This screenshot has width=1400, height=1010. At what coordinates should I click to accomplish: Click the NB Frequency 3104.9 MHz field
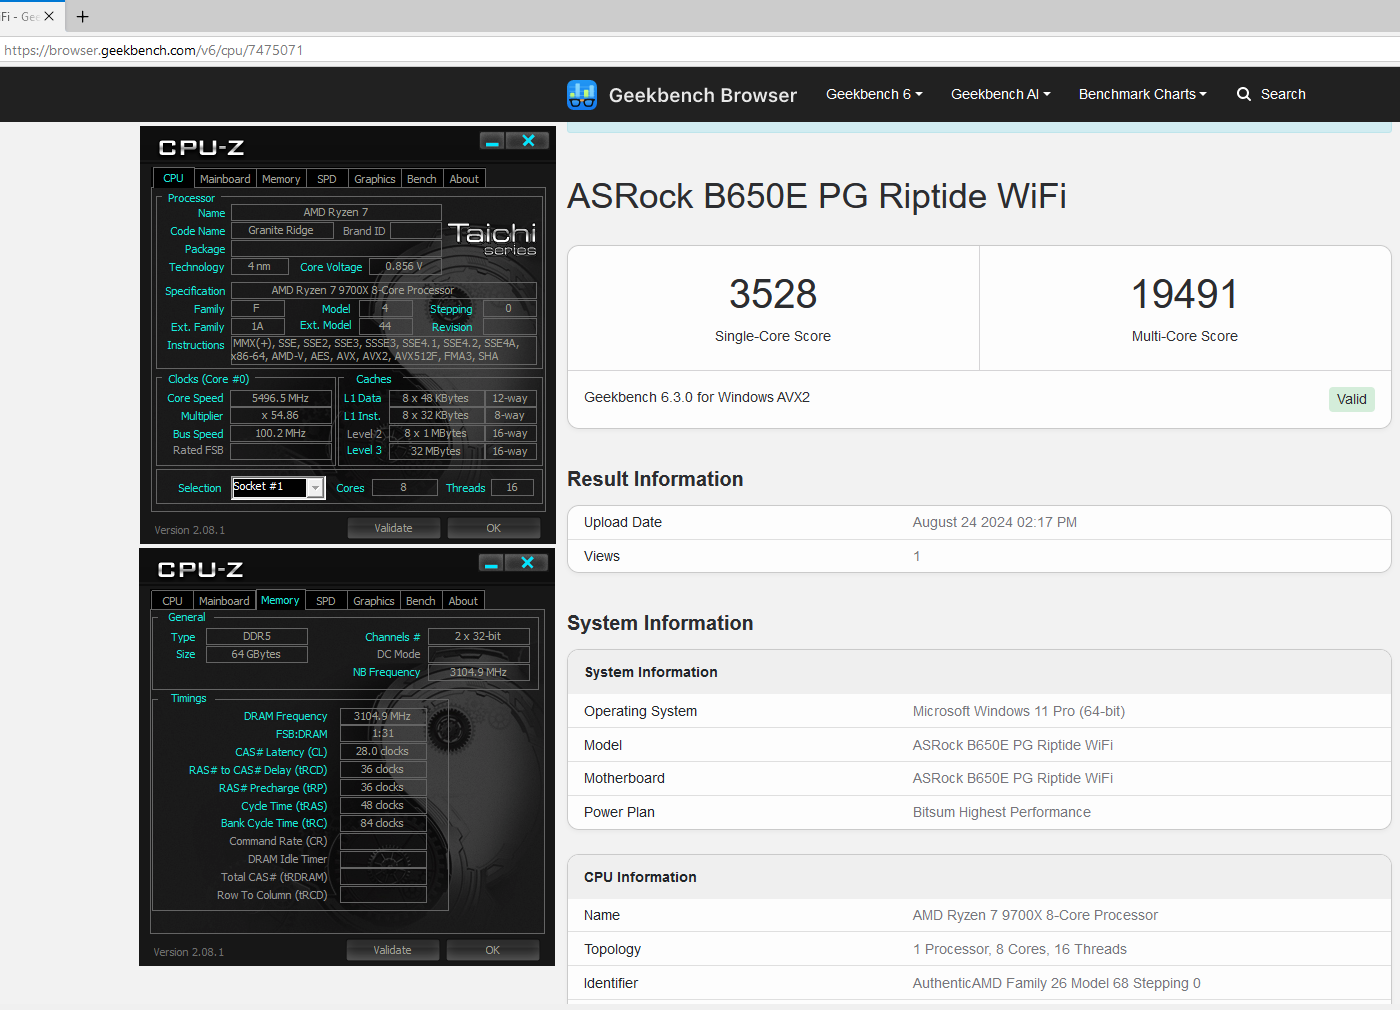tap(479, 672)
